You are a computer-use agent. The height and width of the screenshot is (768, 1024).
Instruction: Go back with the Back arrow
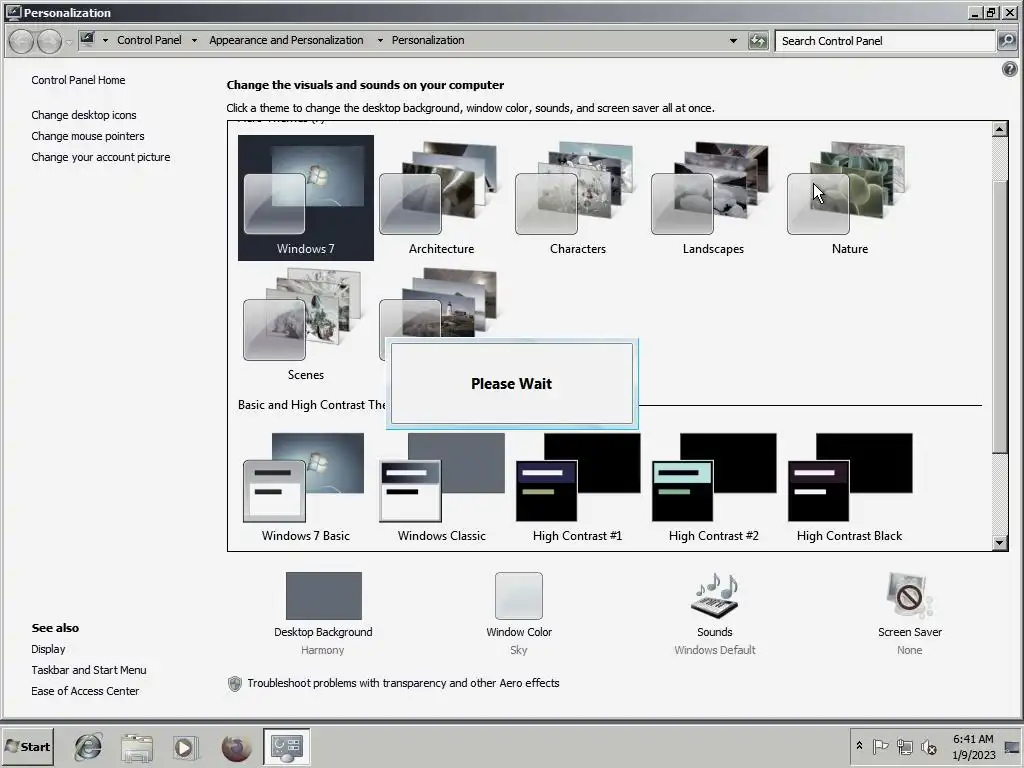point(22,41)
